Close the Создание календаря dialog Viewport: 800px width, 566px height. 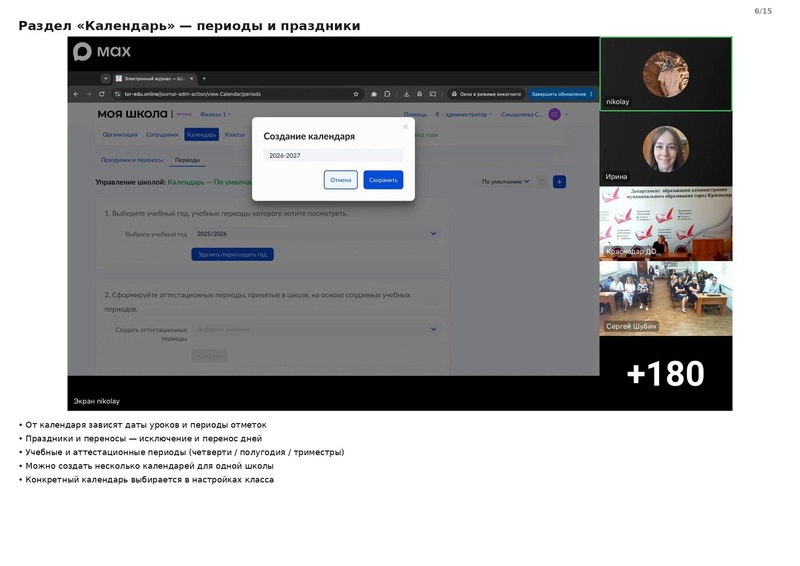pos(406,127)
